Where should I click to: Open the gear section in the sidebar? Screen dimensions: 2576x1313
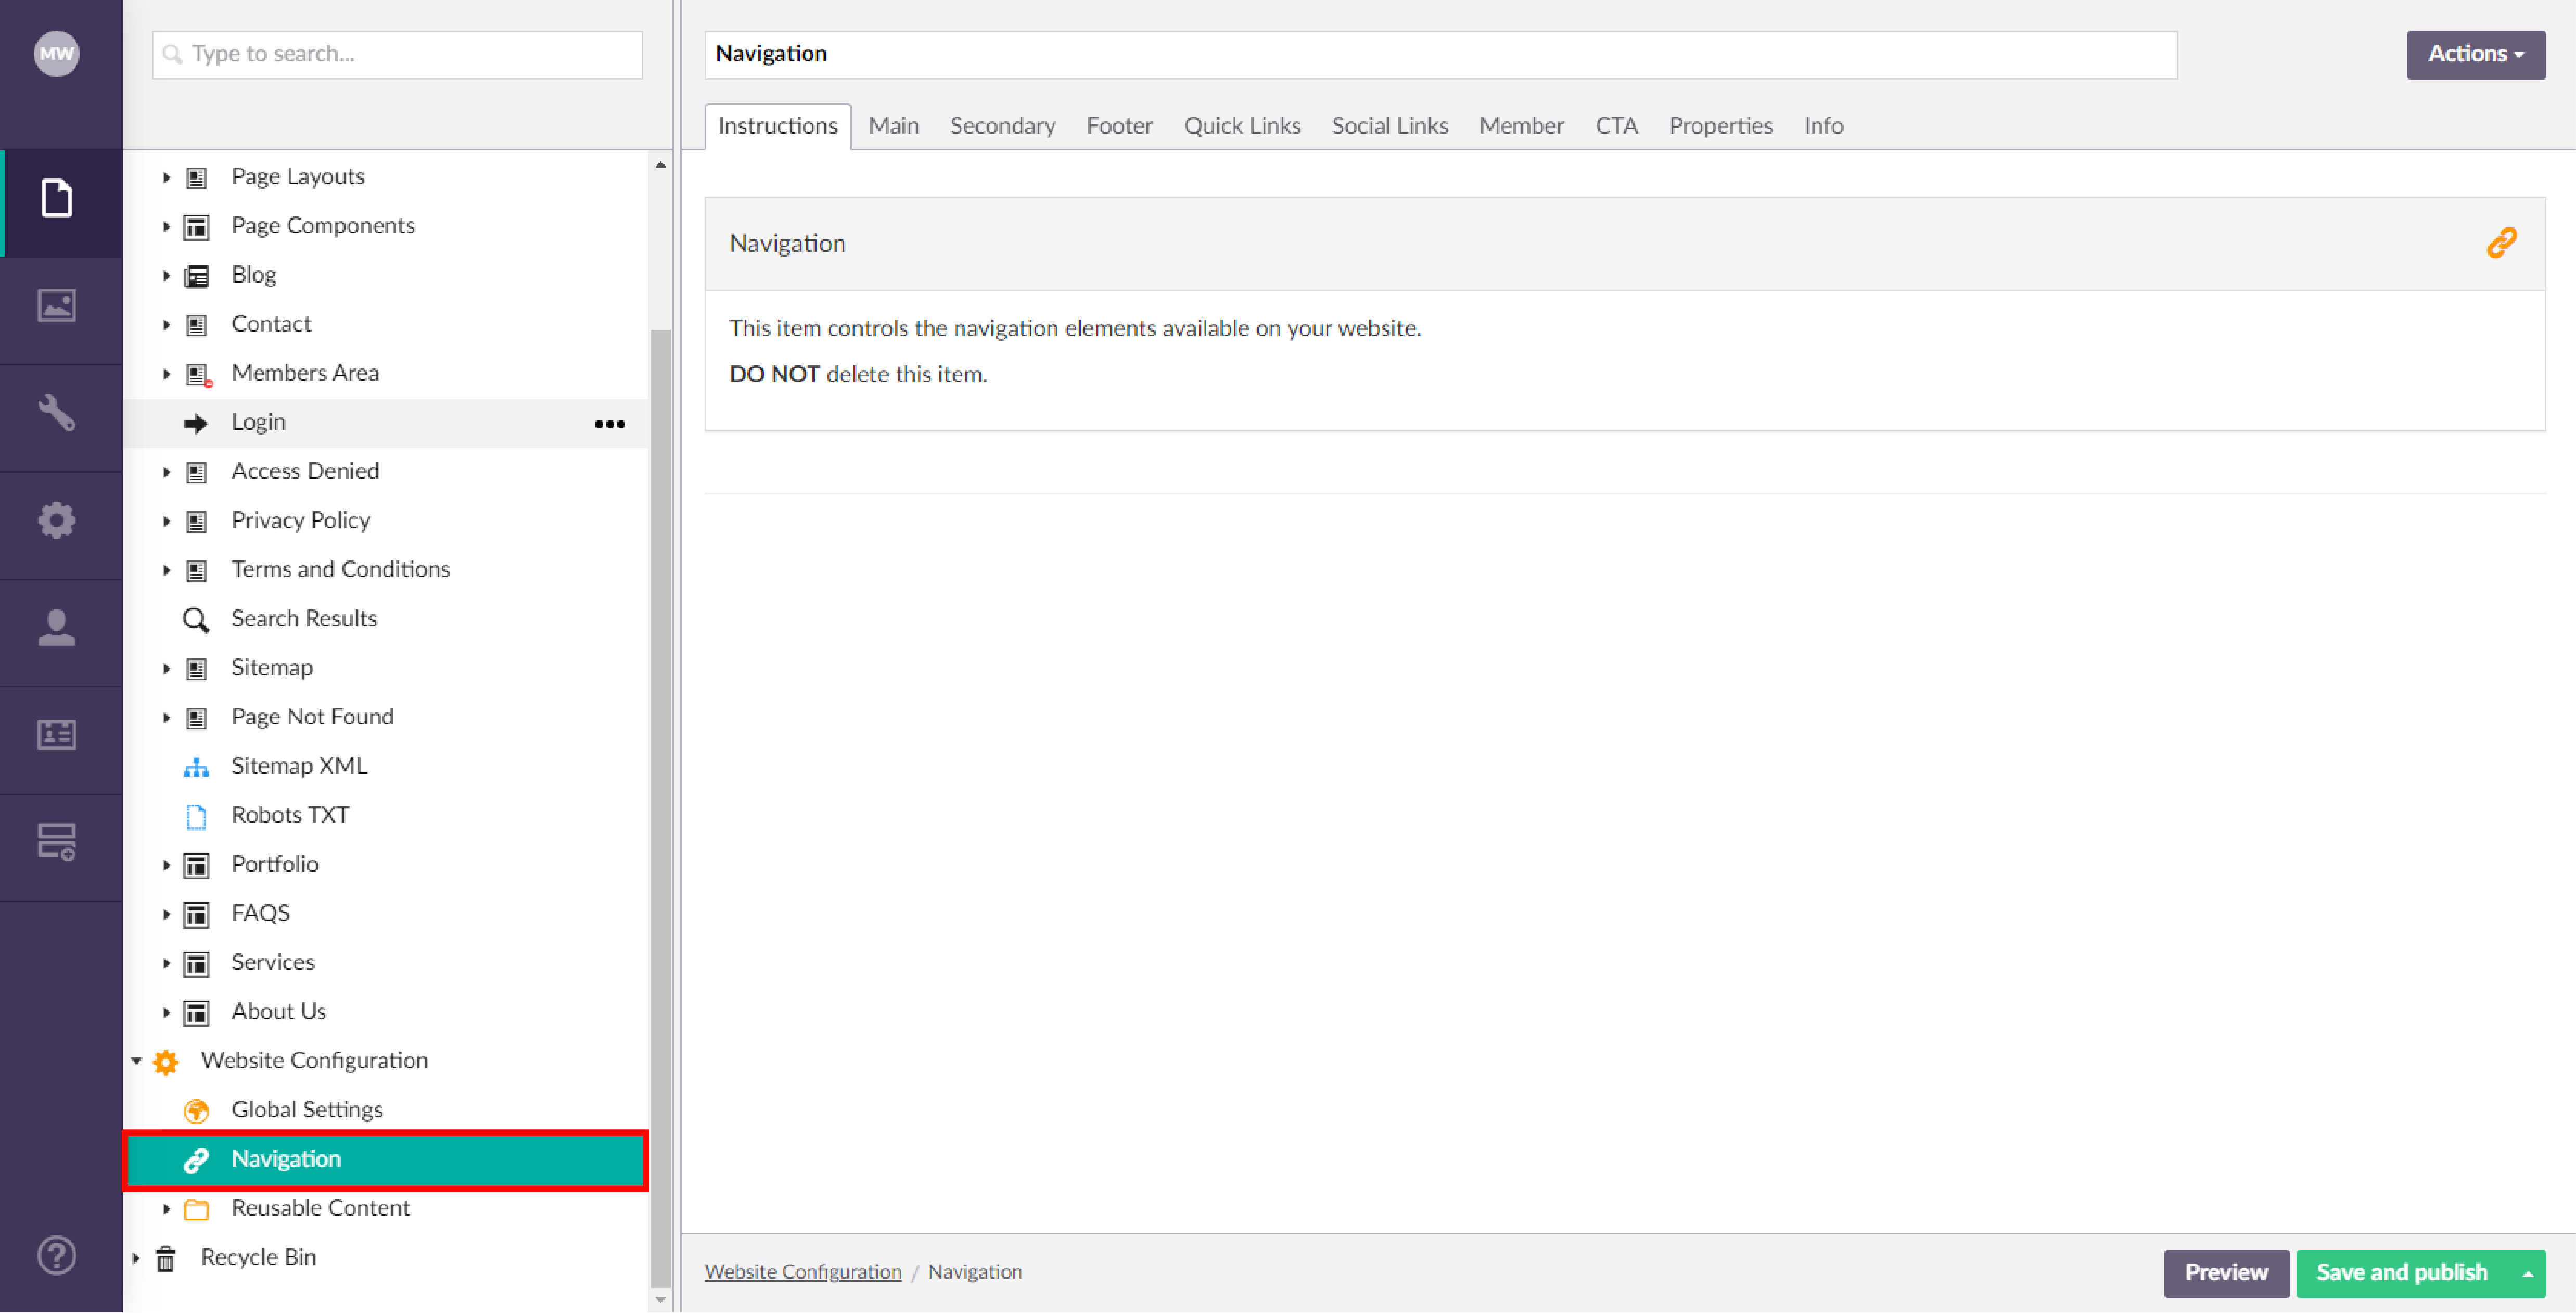(x=57, y=520)
